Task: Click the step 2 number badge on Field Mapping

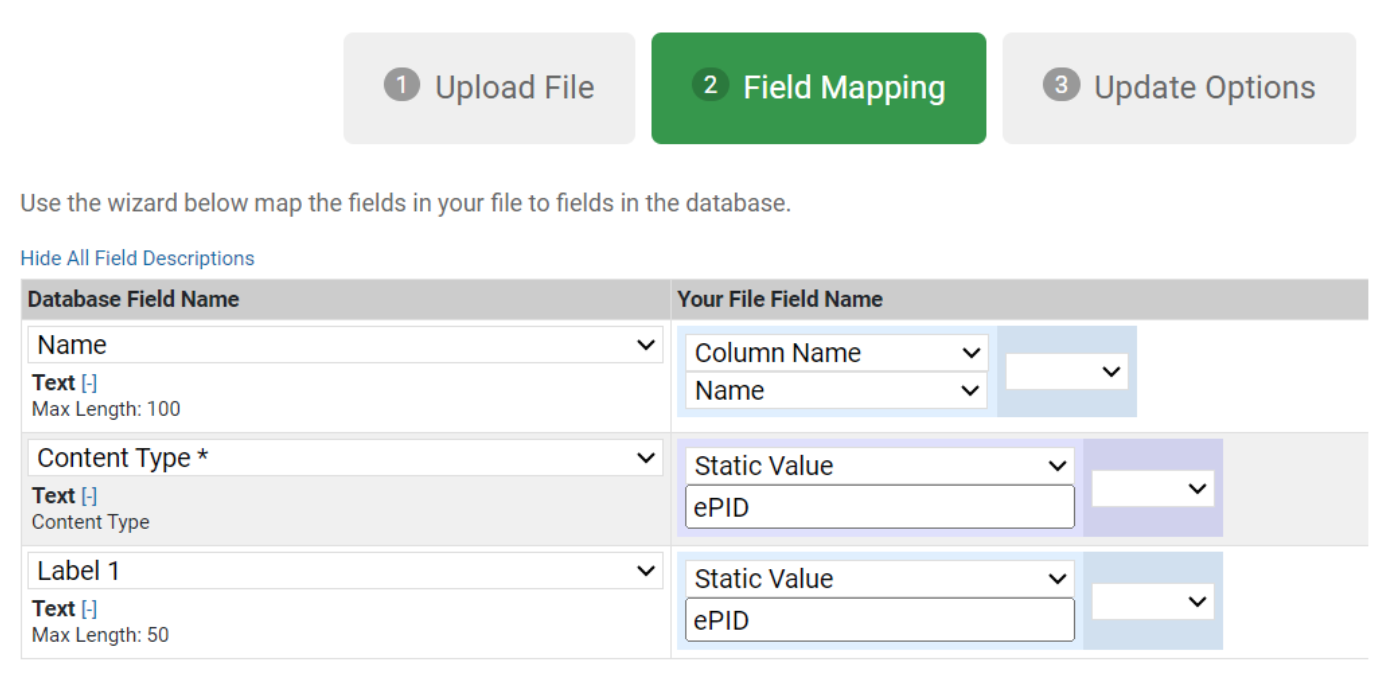Action: (x=709, y=85)
